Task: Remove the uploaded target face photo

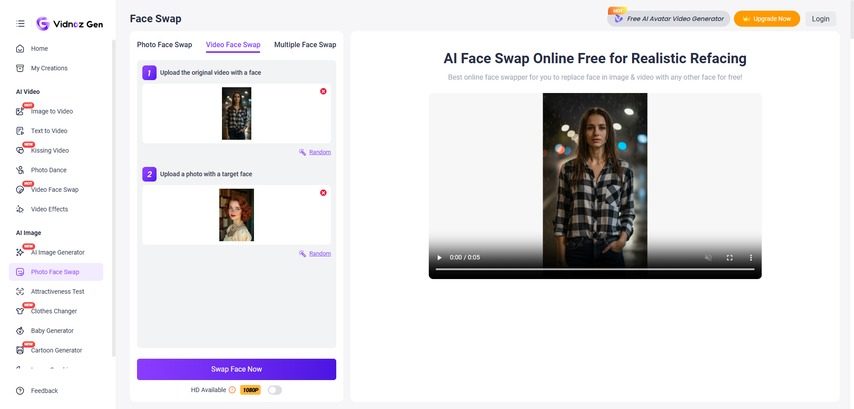Action: coord(323,193)
